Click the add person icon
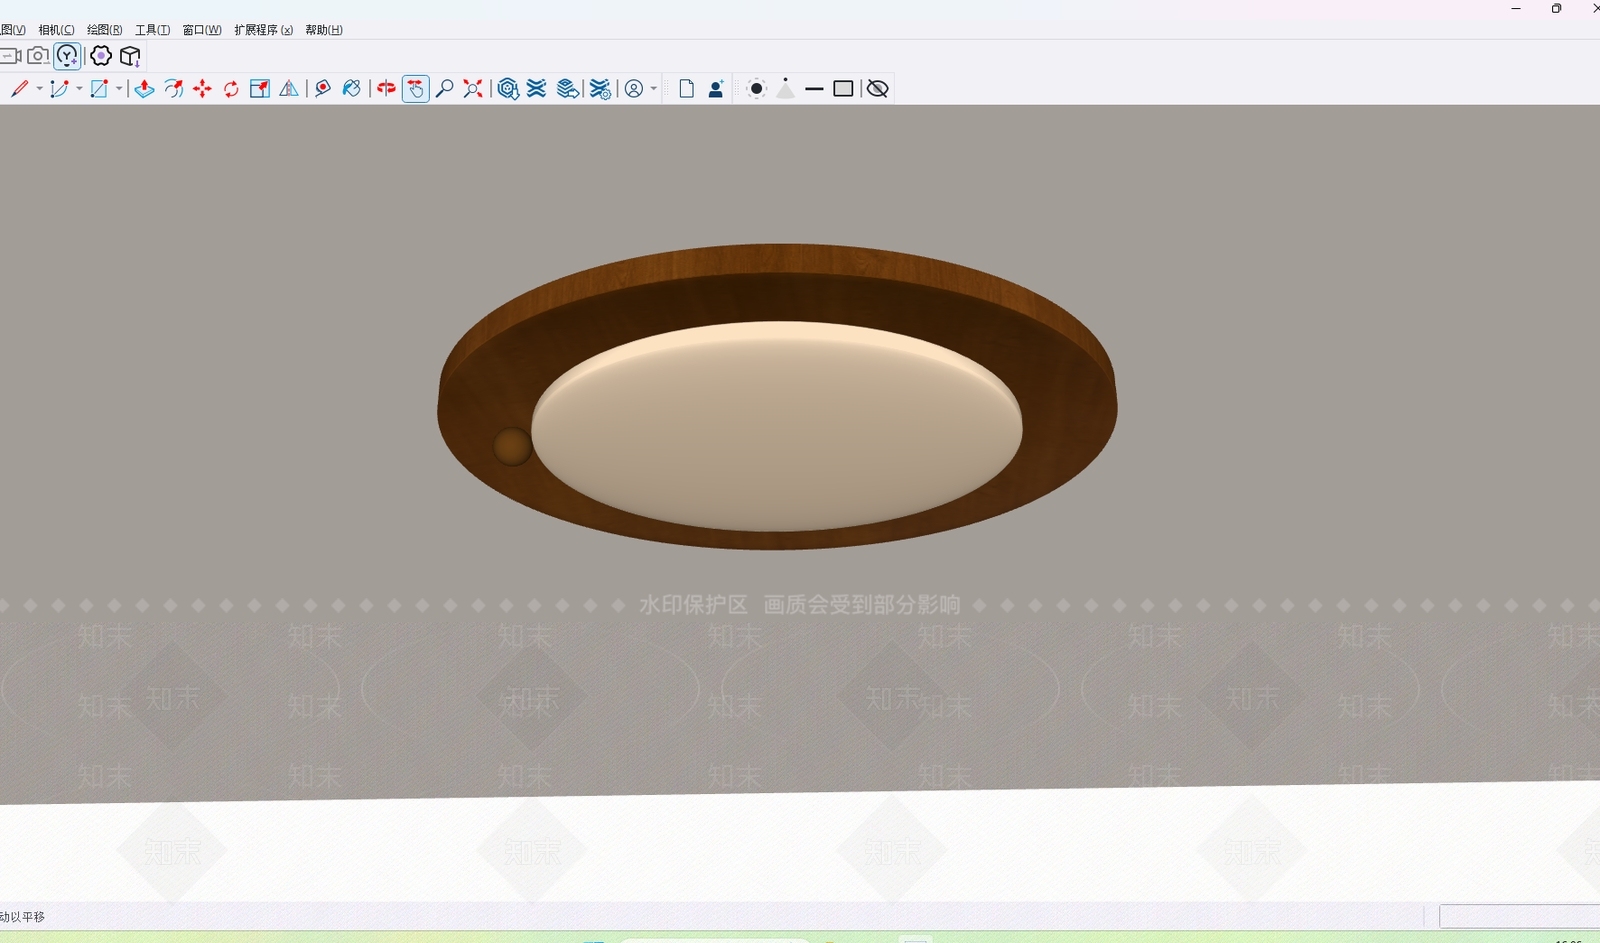 pyautogui.click(x=716, y=89)
